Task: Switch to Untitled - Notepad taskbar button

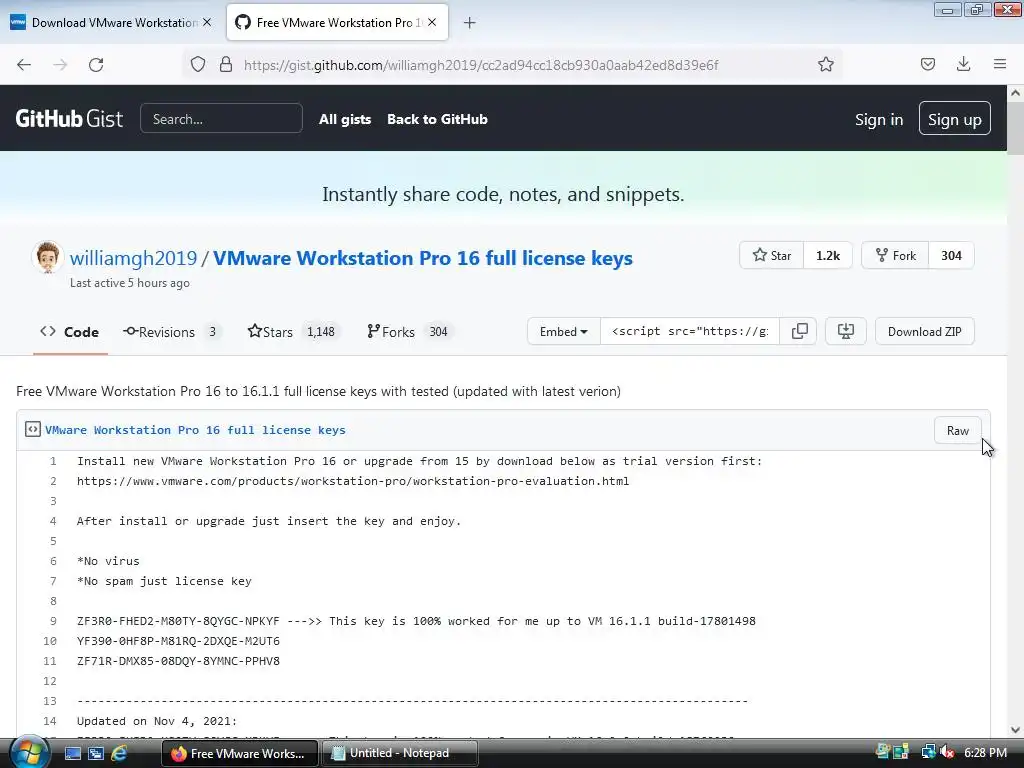Action: tap(400, 753)
